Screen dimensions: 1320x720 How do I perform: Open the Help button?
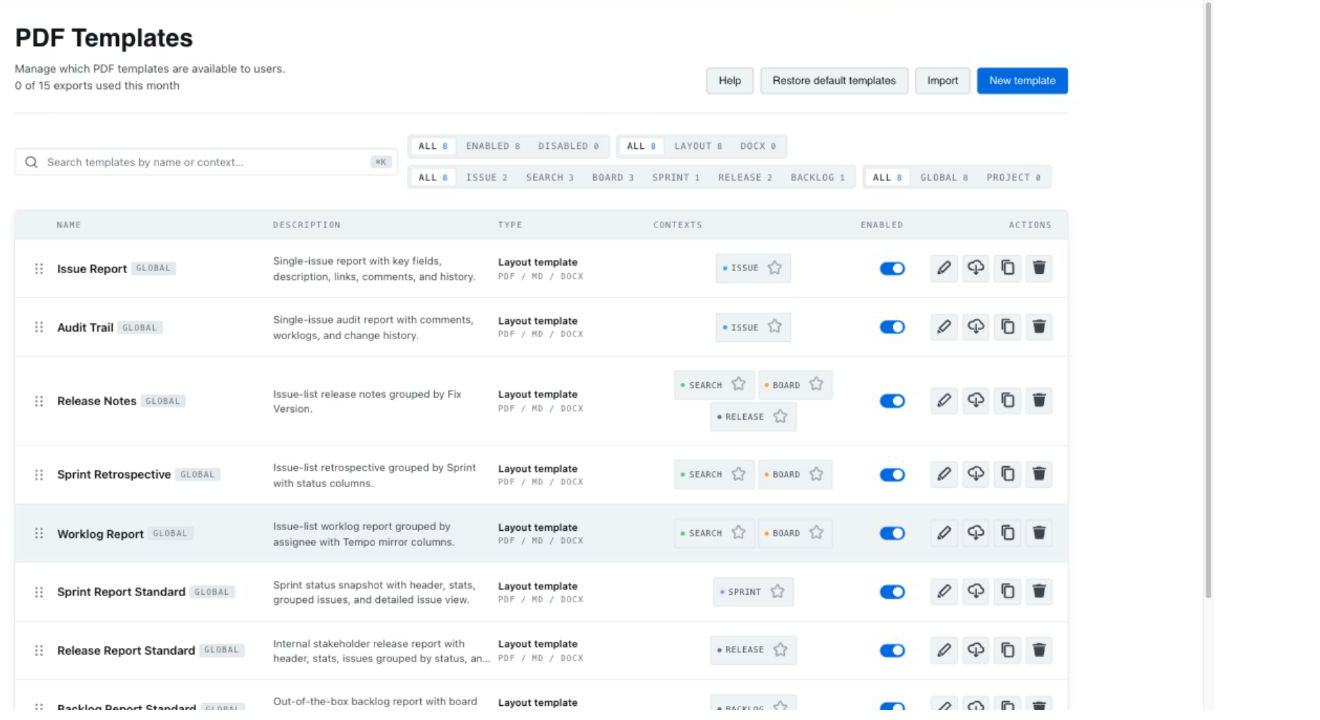pos(730,81)
